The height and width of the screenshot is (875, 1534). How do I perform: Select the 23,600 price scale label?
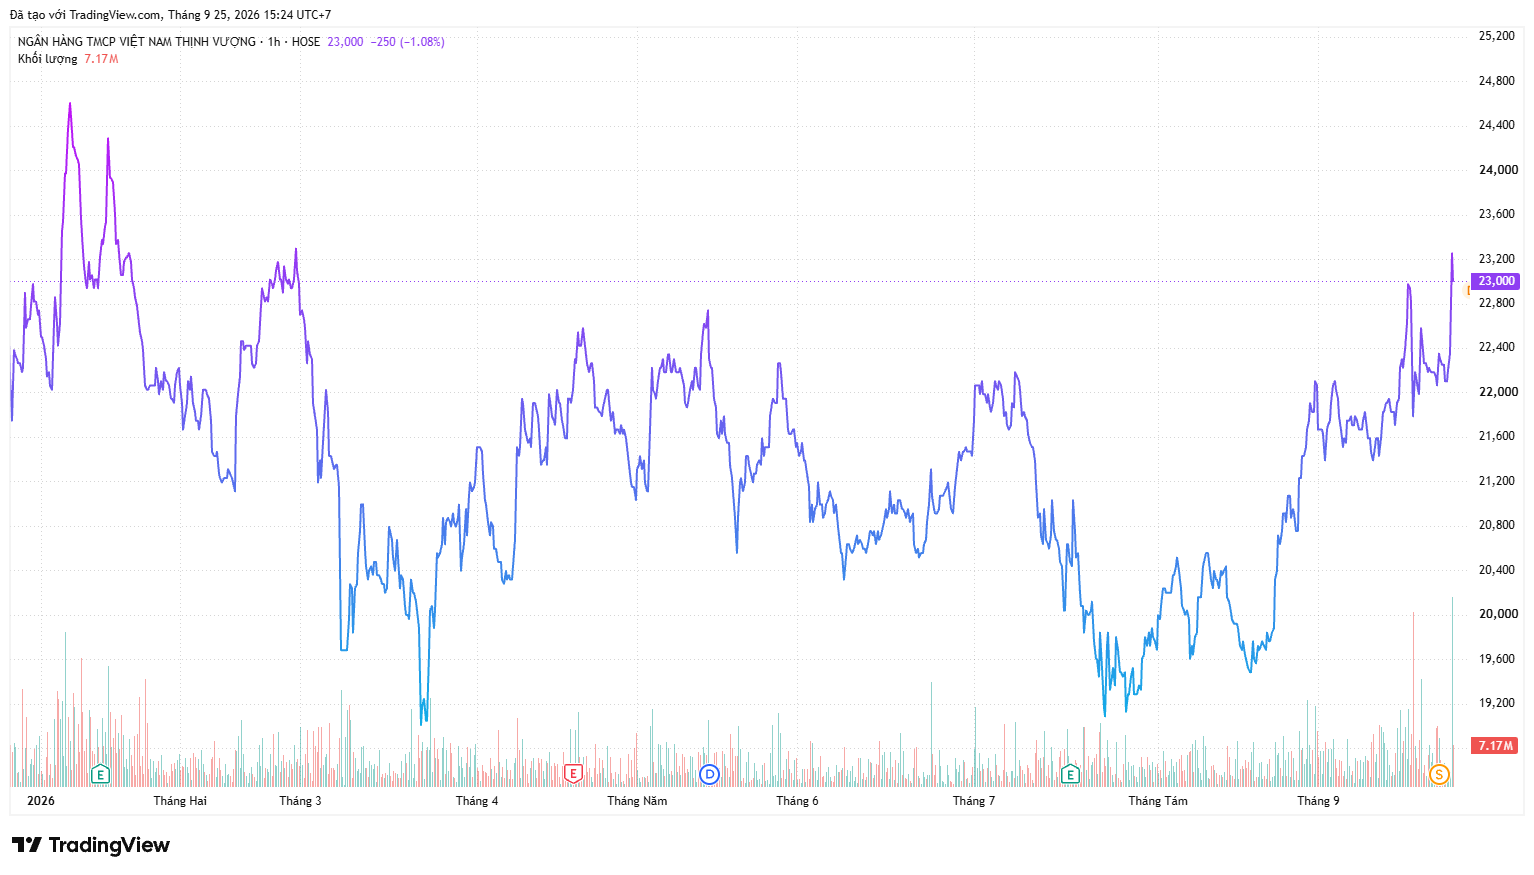[1497, 214]
